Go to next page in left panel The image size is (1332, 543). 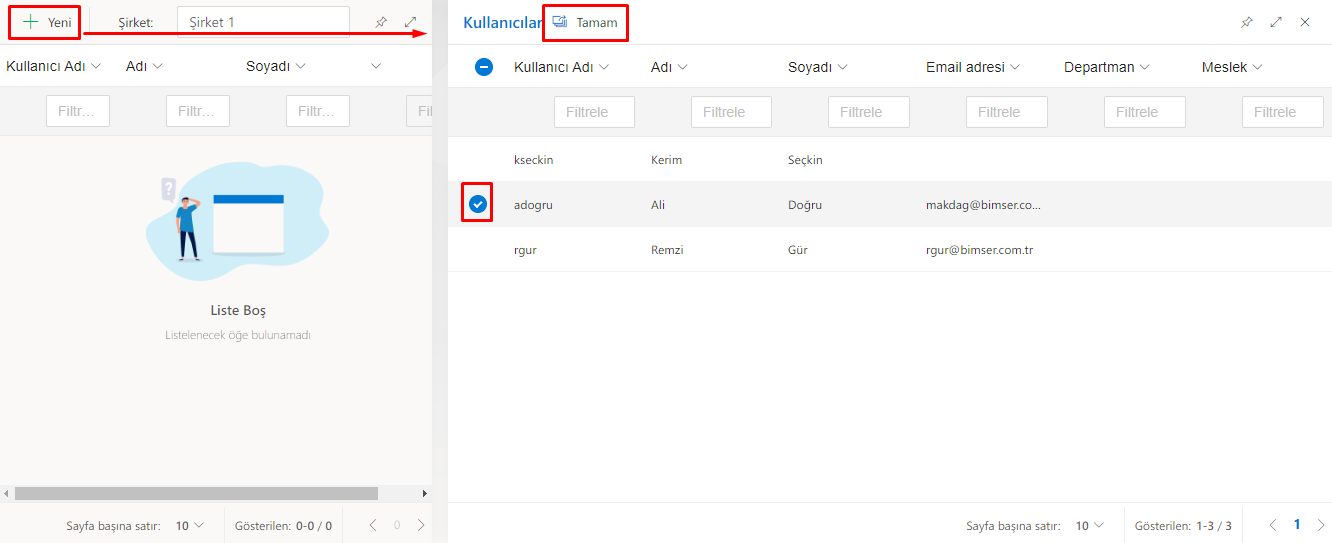pos(421,525)
